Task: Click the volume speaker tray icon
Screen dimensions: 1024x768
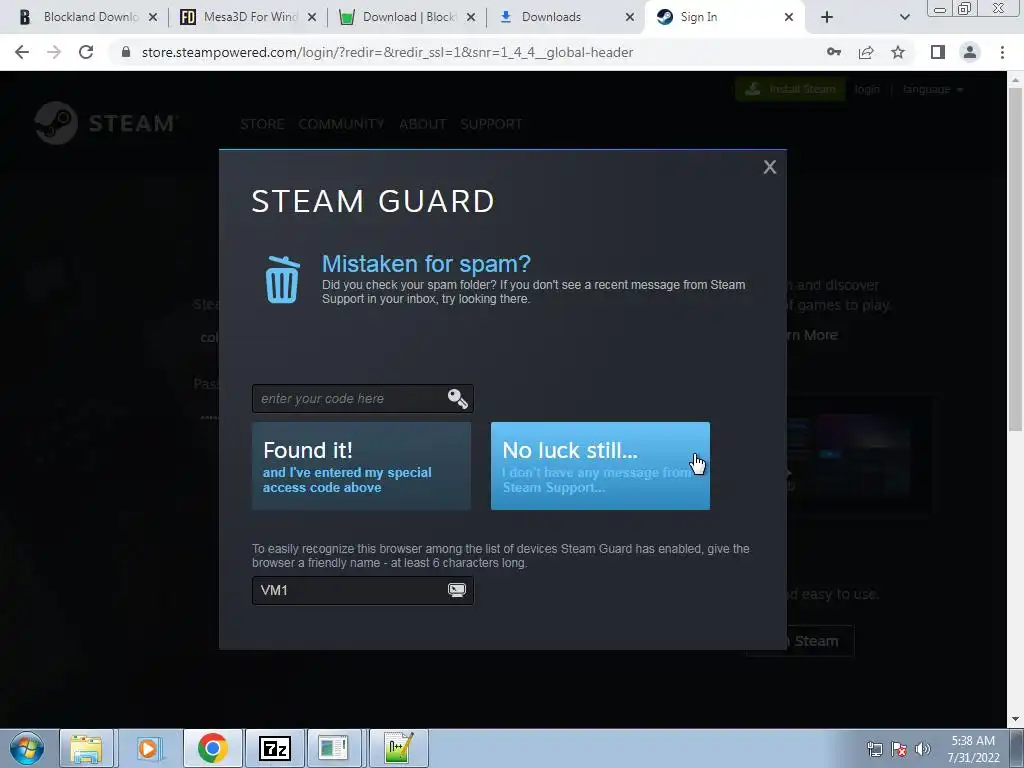Action: point(923,749)
